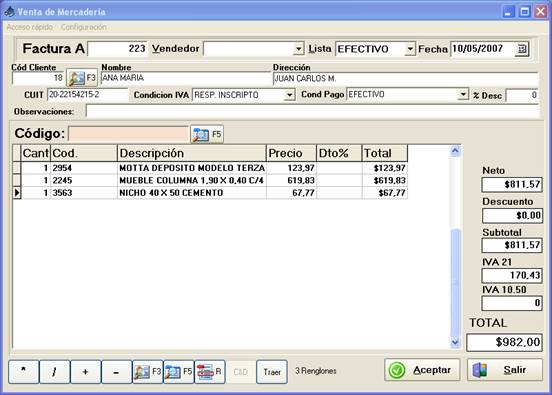Click the Neto value box
Screen dimensions: 552x395
(x=512, y=184)
